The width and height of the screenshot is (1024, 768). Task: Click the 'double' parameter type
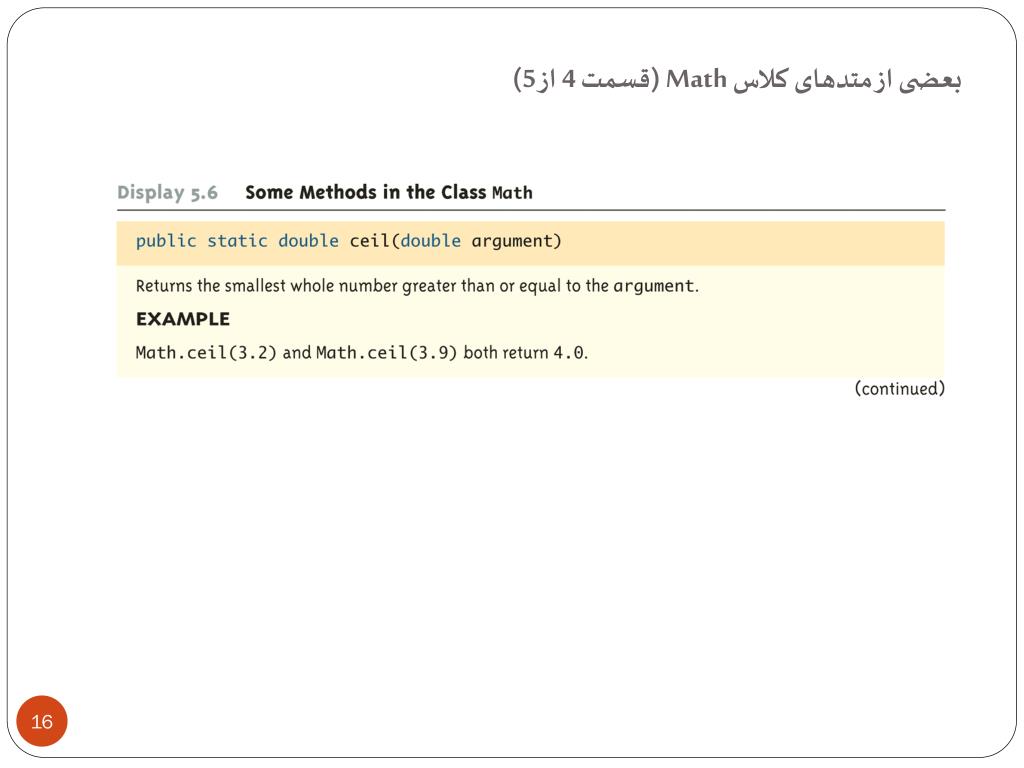click(x=430, y=241)
